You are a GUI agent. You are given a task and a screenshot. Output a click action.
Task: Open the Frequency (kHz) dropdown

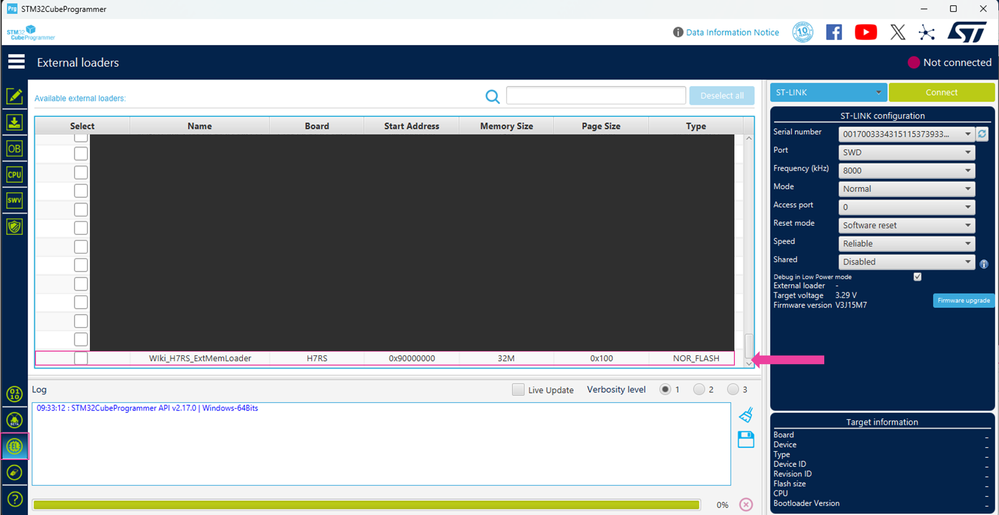(907, 171)
